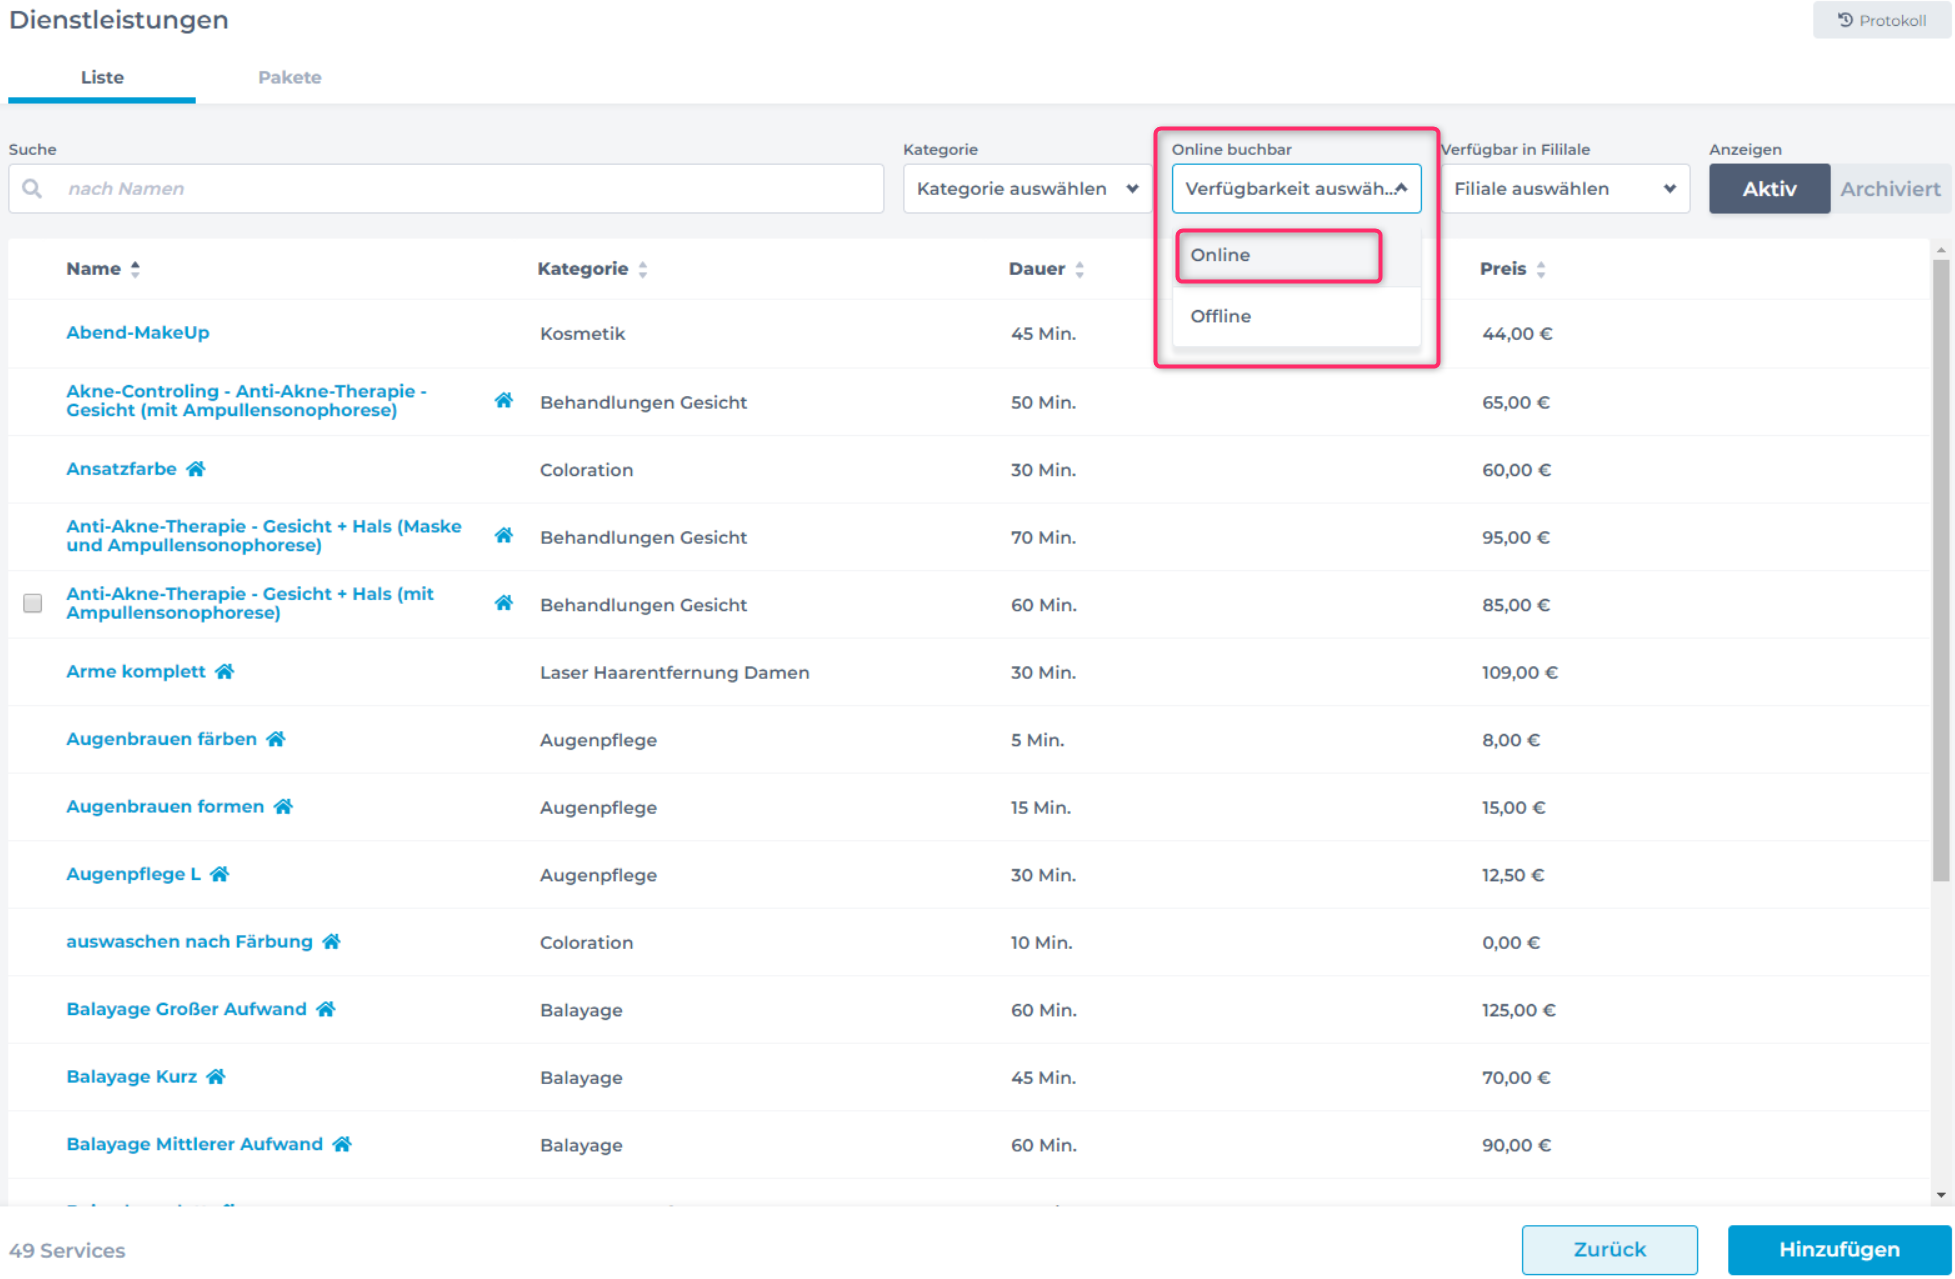Switch the display to Archiviert services
This screenshot has width=1955, height=1279.
[1889, 189]
